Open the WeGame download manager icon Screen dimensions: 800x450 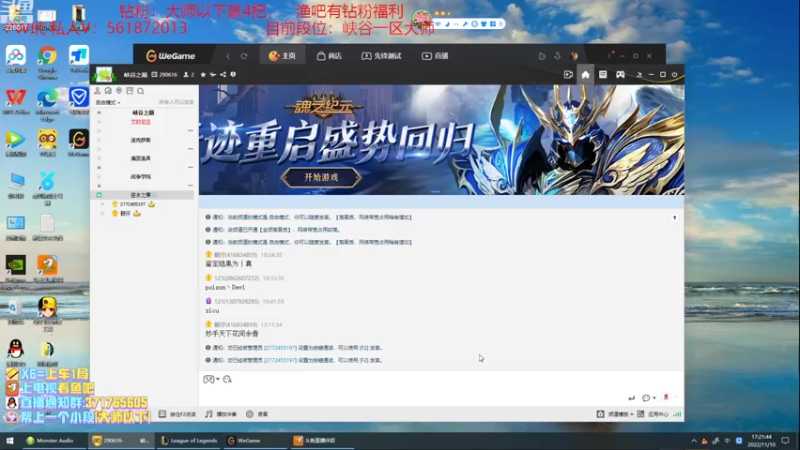(x=557, y=56)
